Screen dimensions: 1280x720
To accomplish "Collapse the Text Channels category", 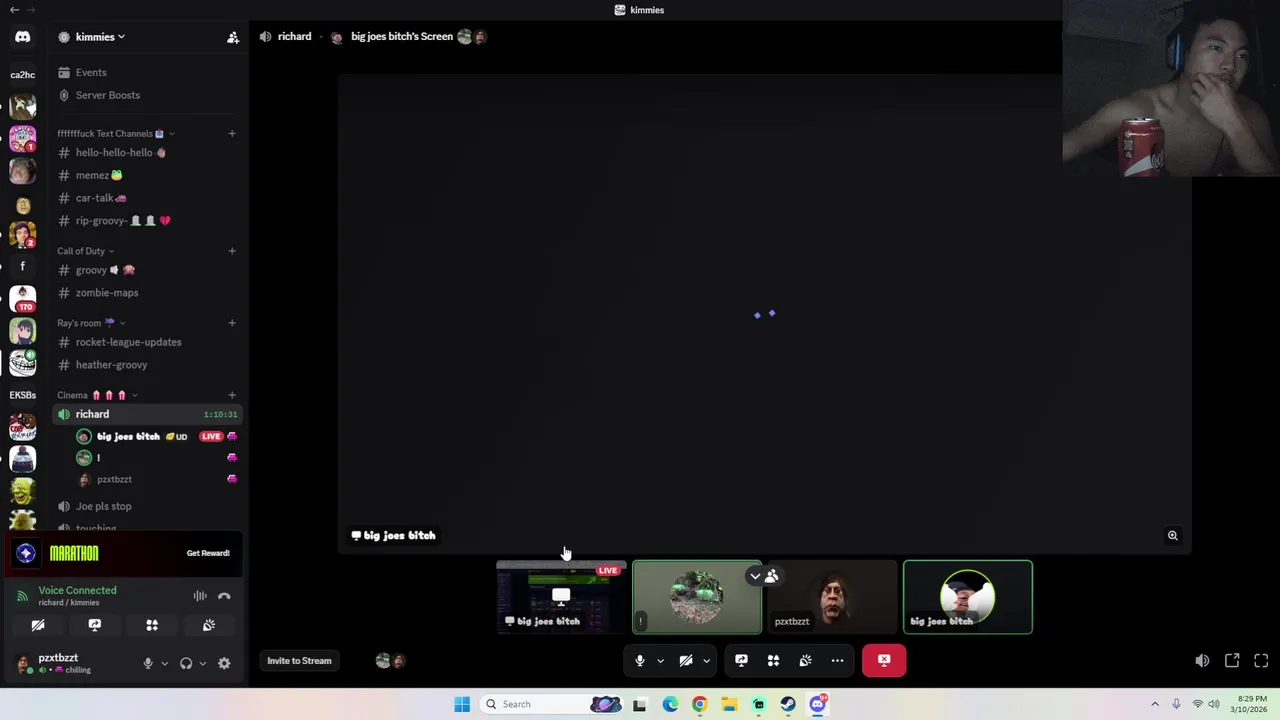I will pos(116,133).
